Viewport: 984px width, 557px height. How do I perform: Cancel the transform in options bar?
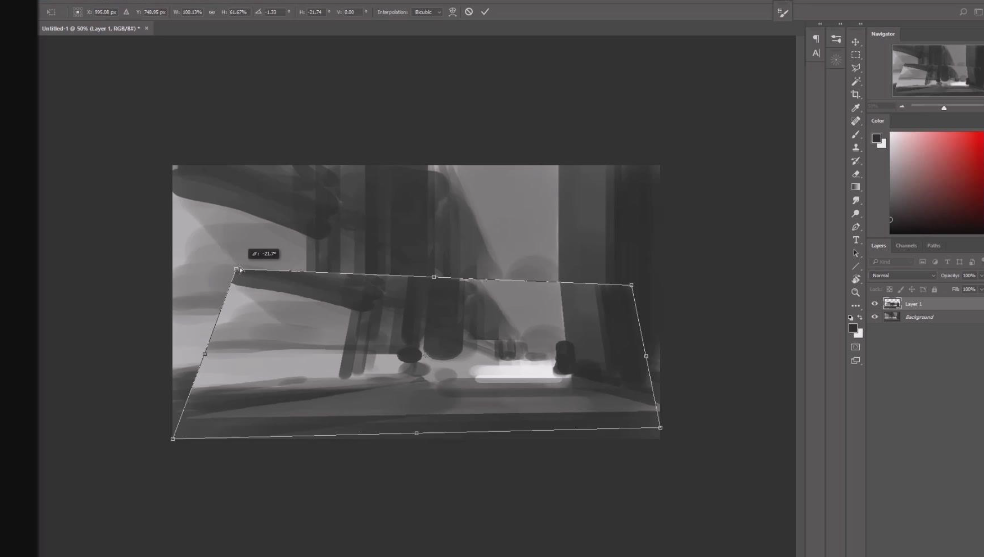[469, 12]
